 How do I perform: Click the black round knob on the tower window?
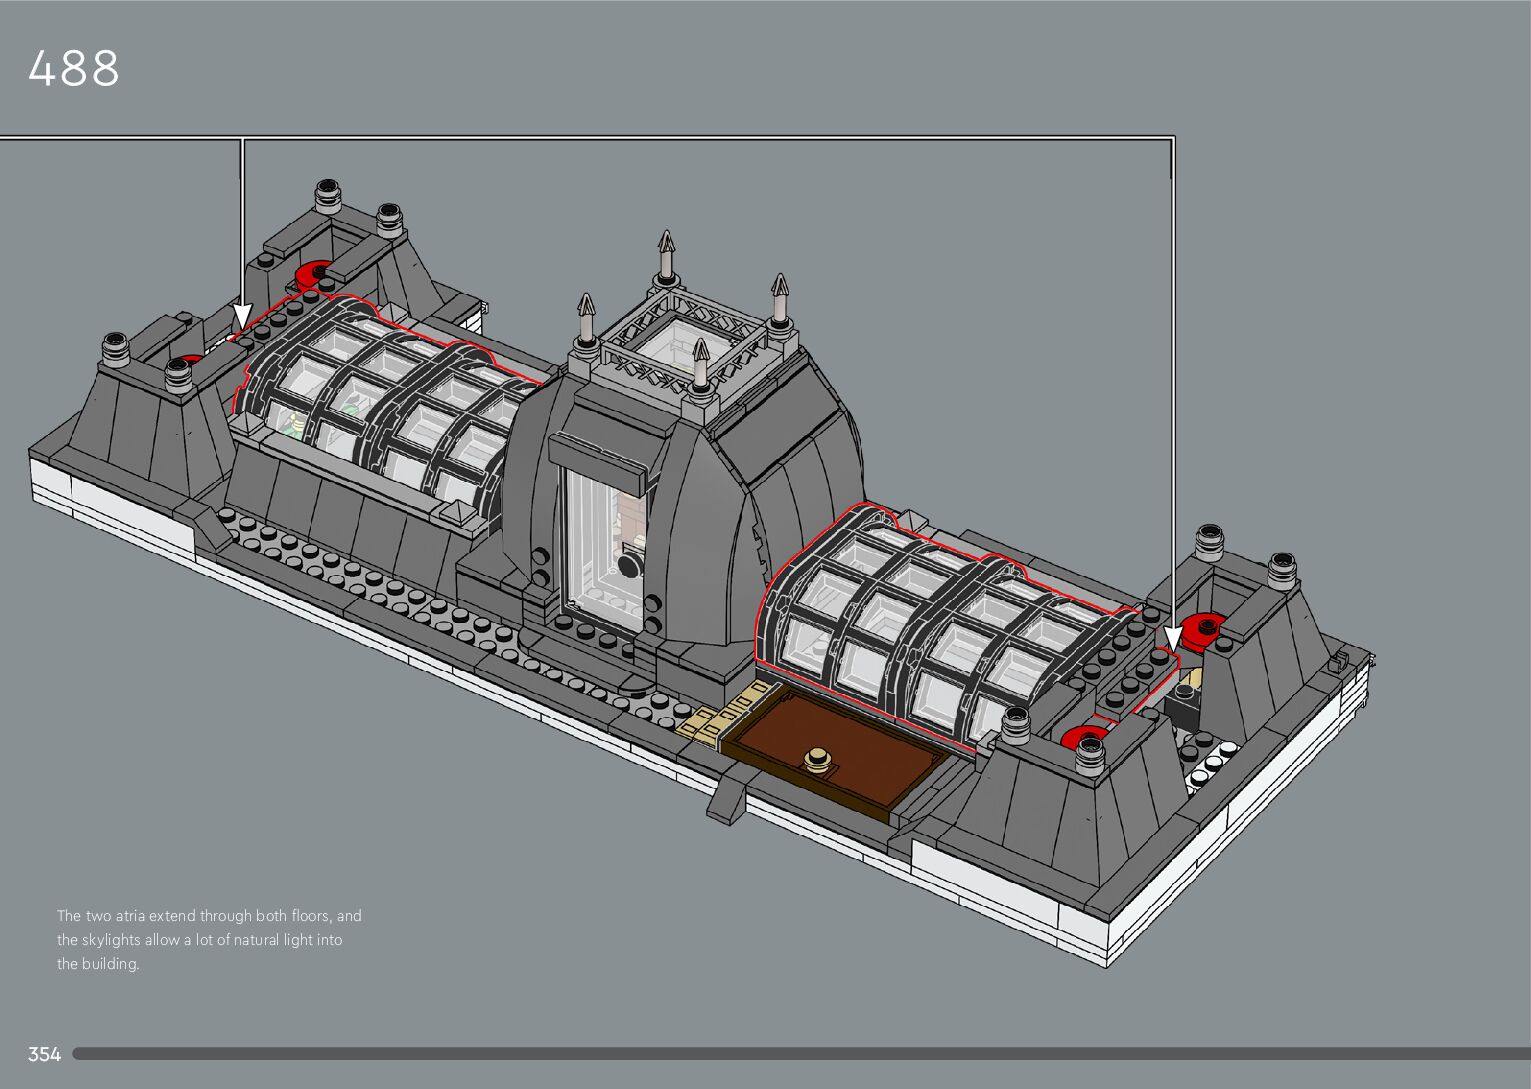629,566
